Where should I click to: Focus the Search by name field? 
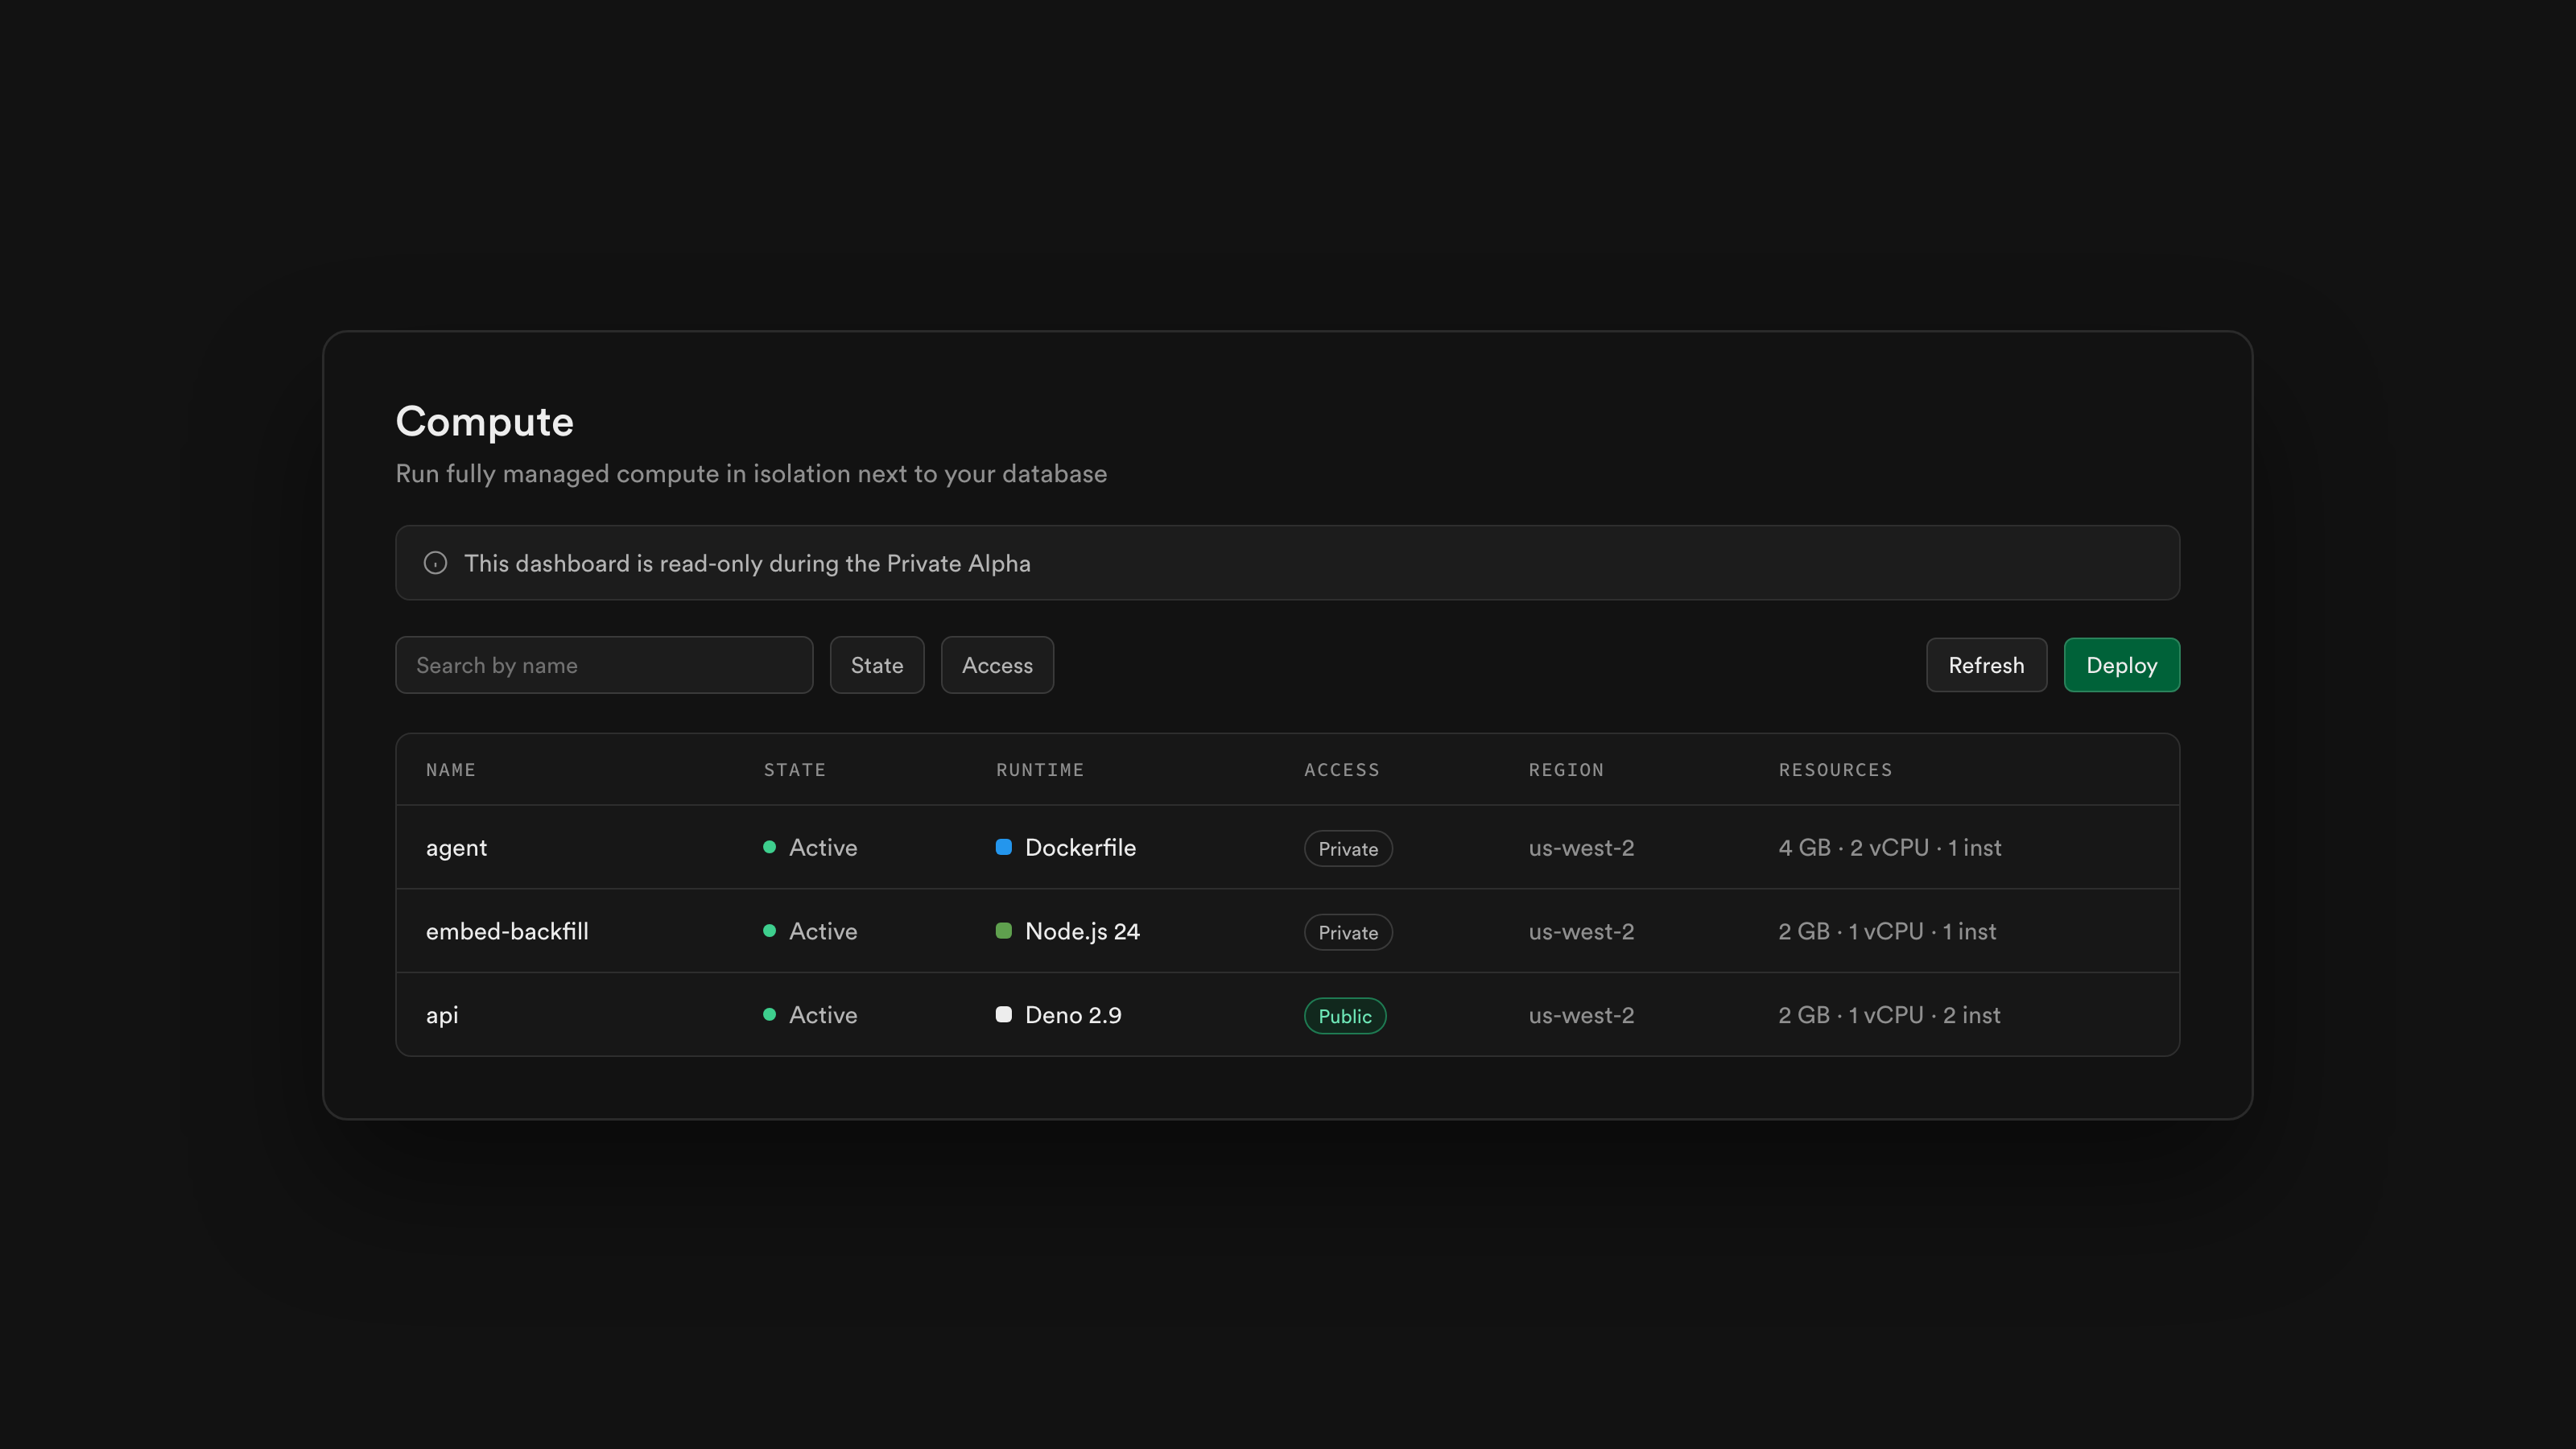tap(604, 665)
